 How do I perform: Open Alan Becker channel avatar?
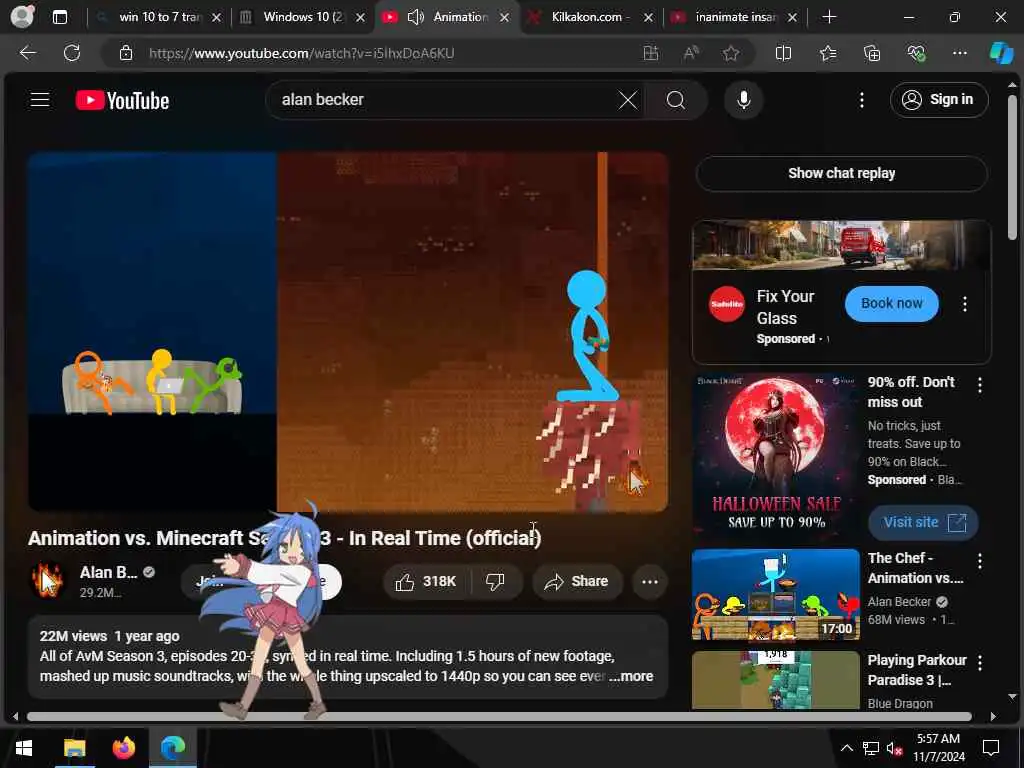(48, 580)
